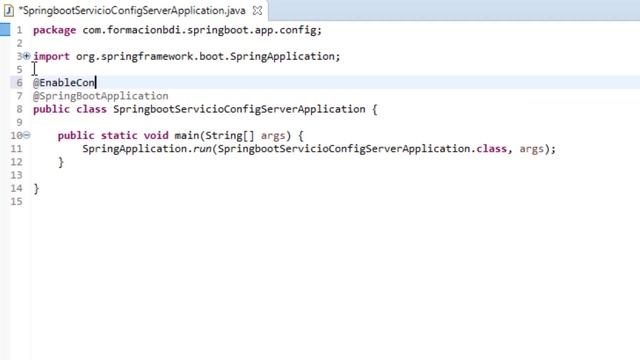Click line number 6 in the gutter

point(19,82)
